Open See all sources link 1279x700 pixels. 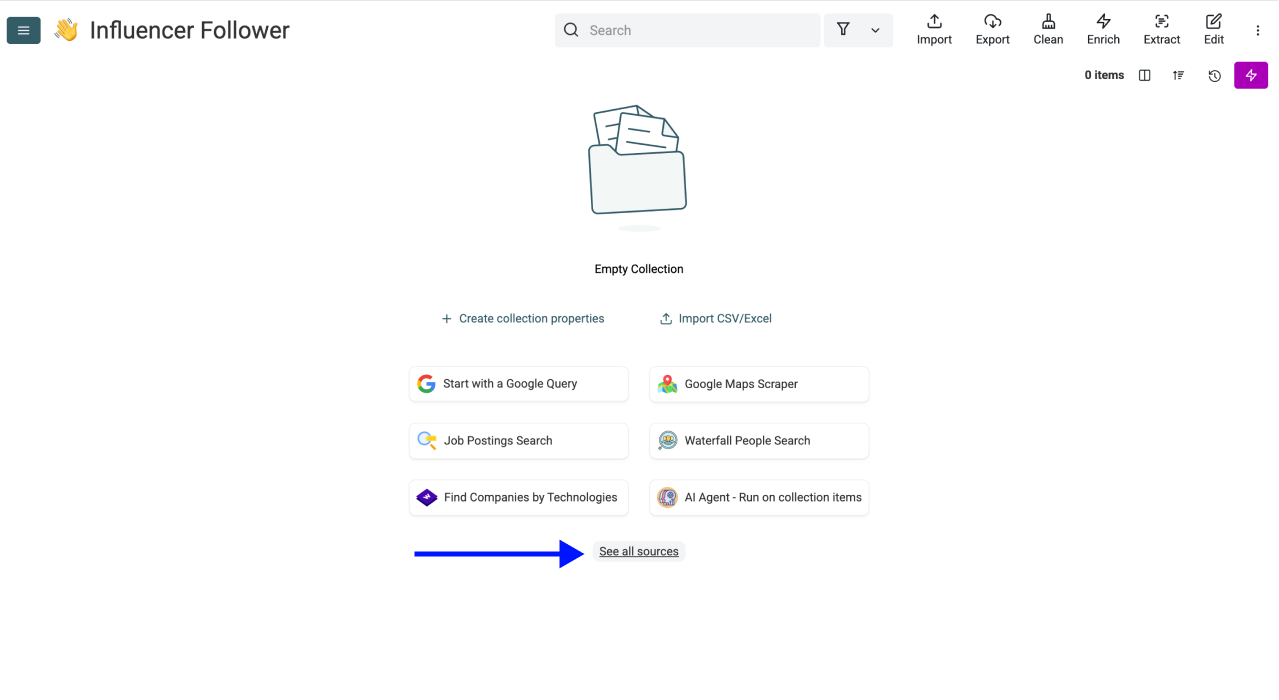pyautogui.click(x=638, y=552)
